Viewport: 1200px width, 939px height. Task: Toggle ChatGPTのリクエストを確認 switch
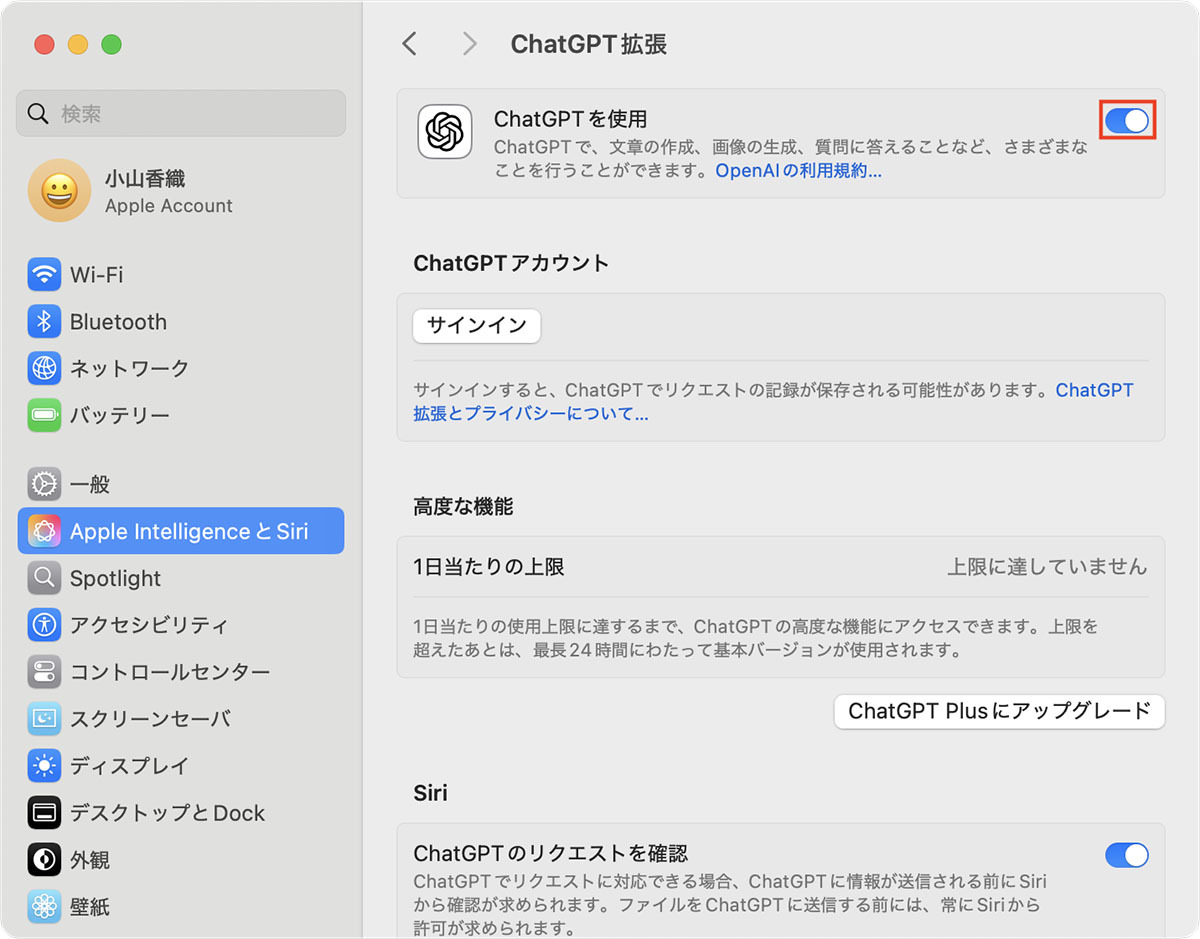coord(1127,855)
